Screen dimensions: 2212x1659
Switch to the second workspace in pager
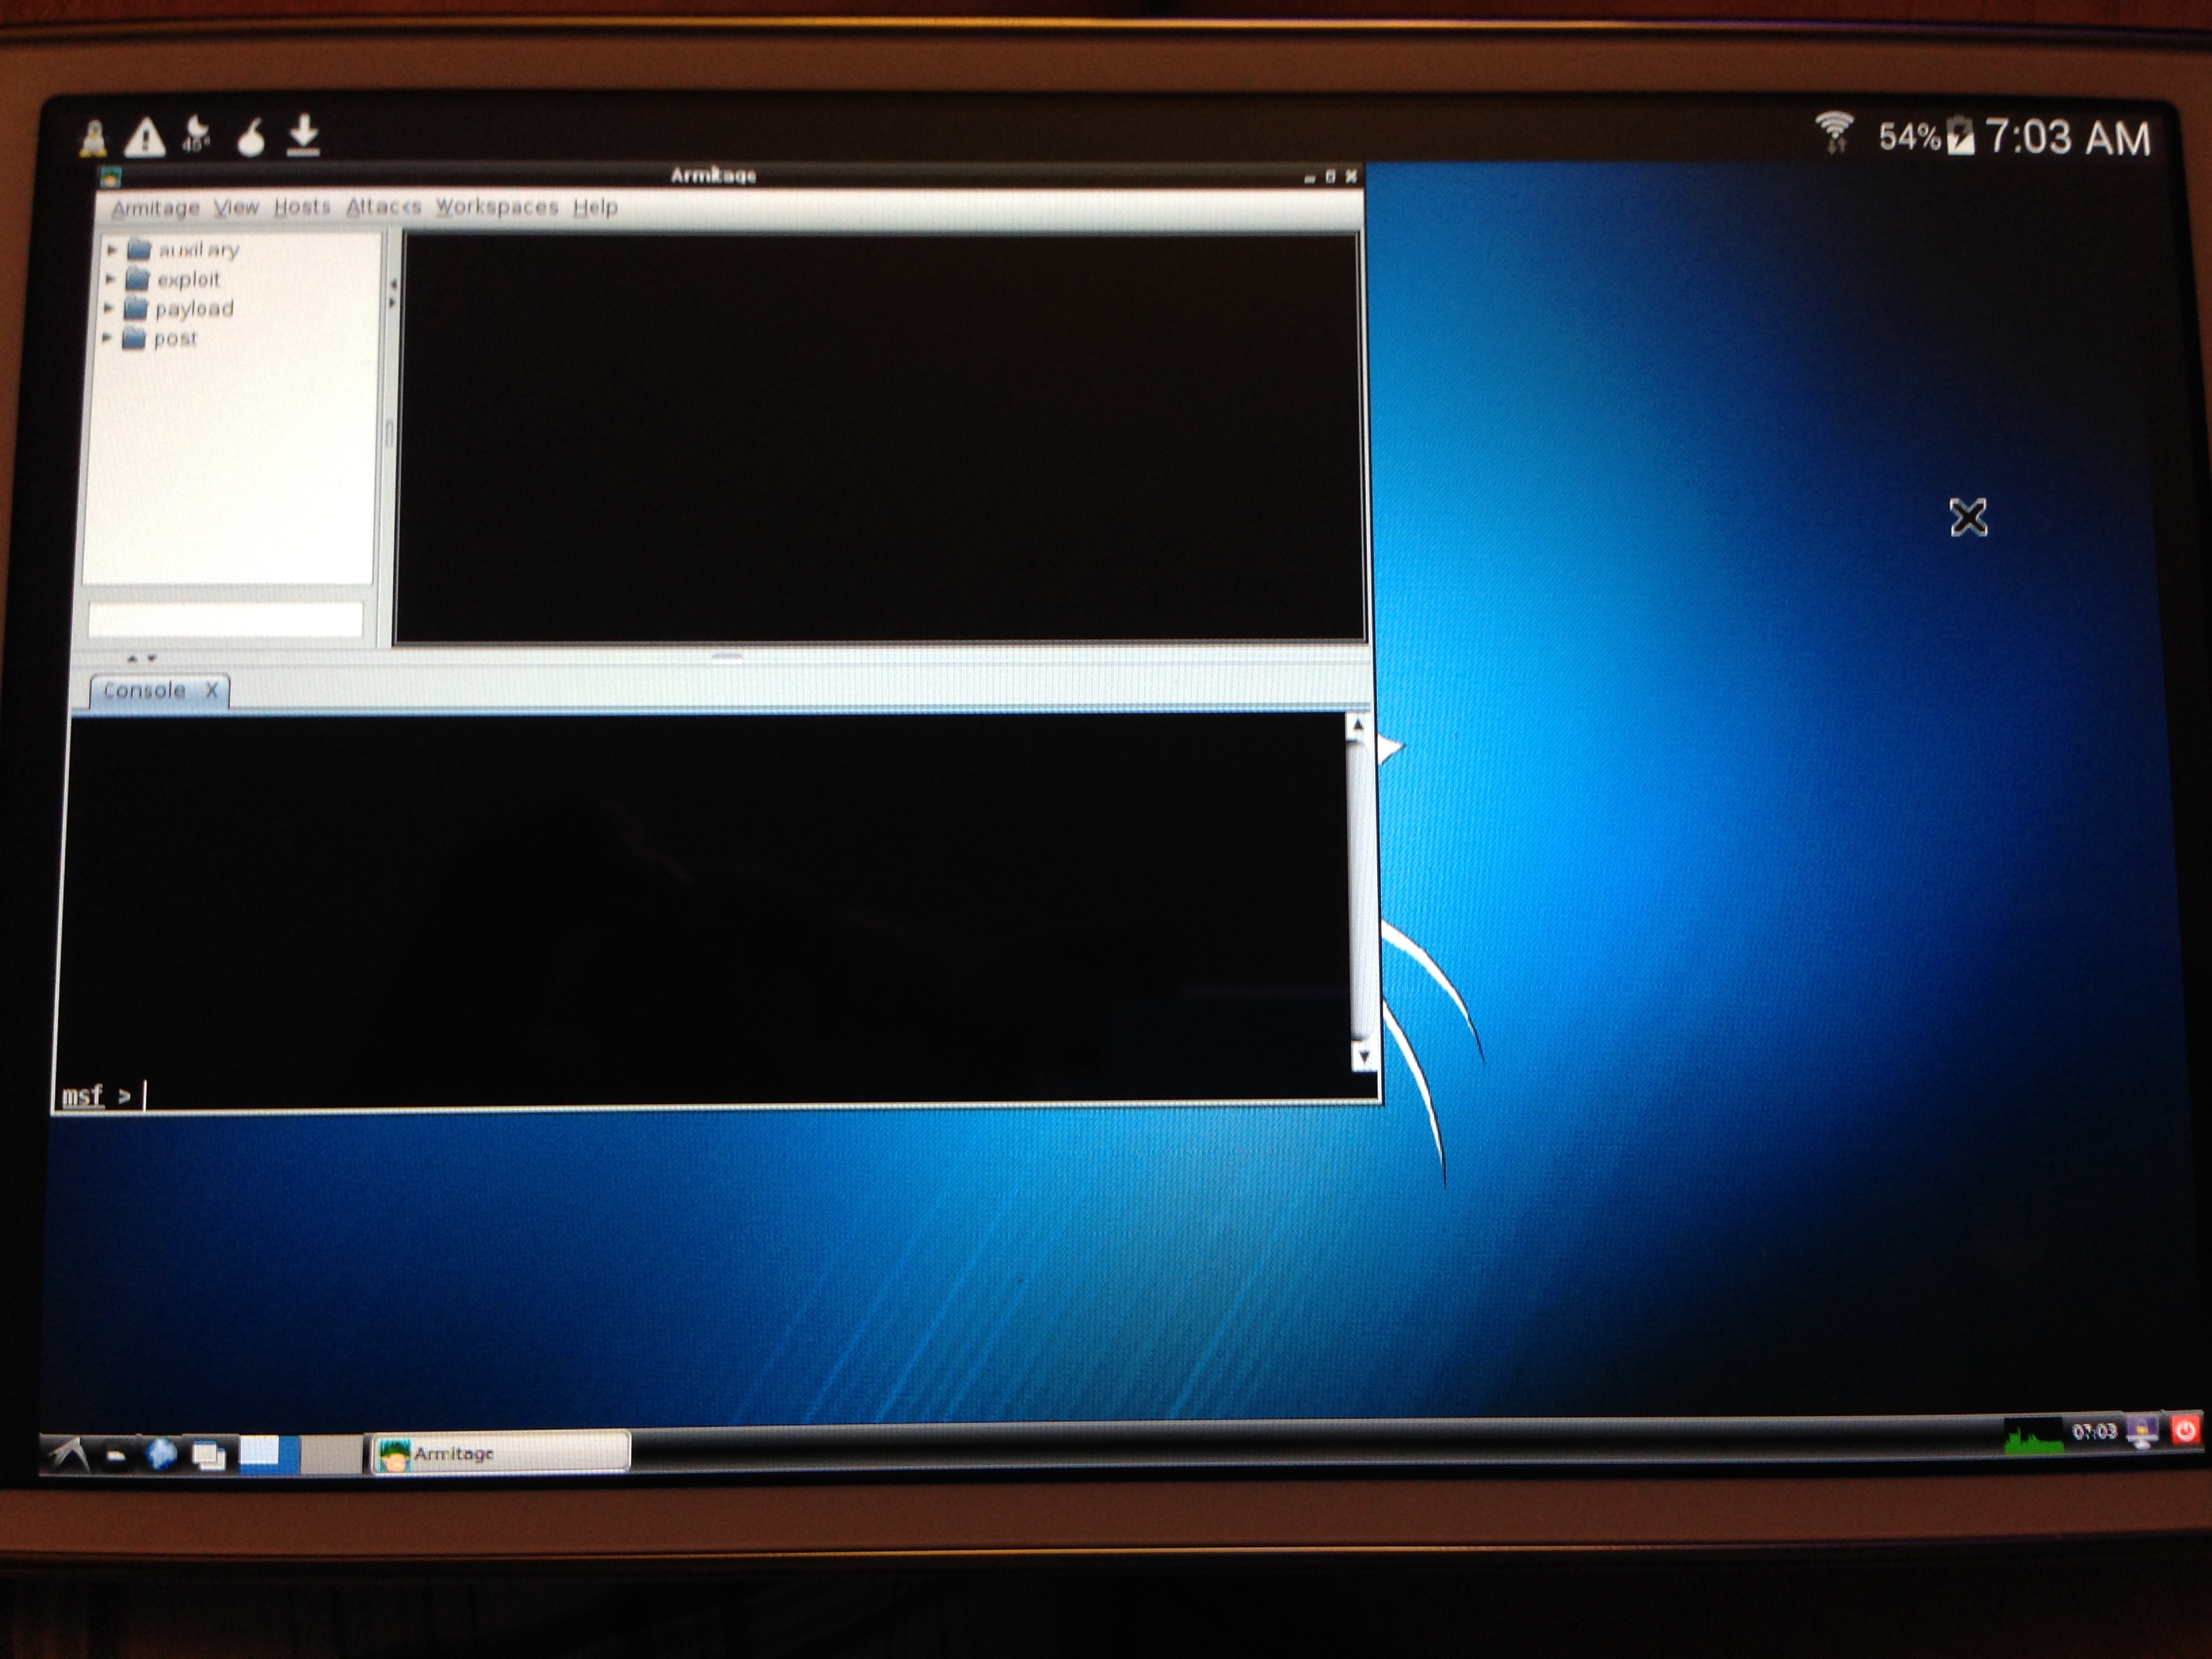pyautogui.click(x=331, y=1455)
